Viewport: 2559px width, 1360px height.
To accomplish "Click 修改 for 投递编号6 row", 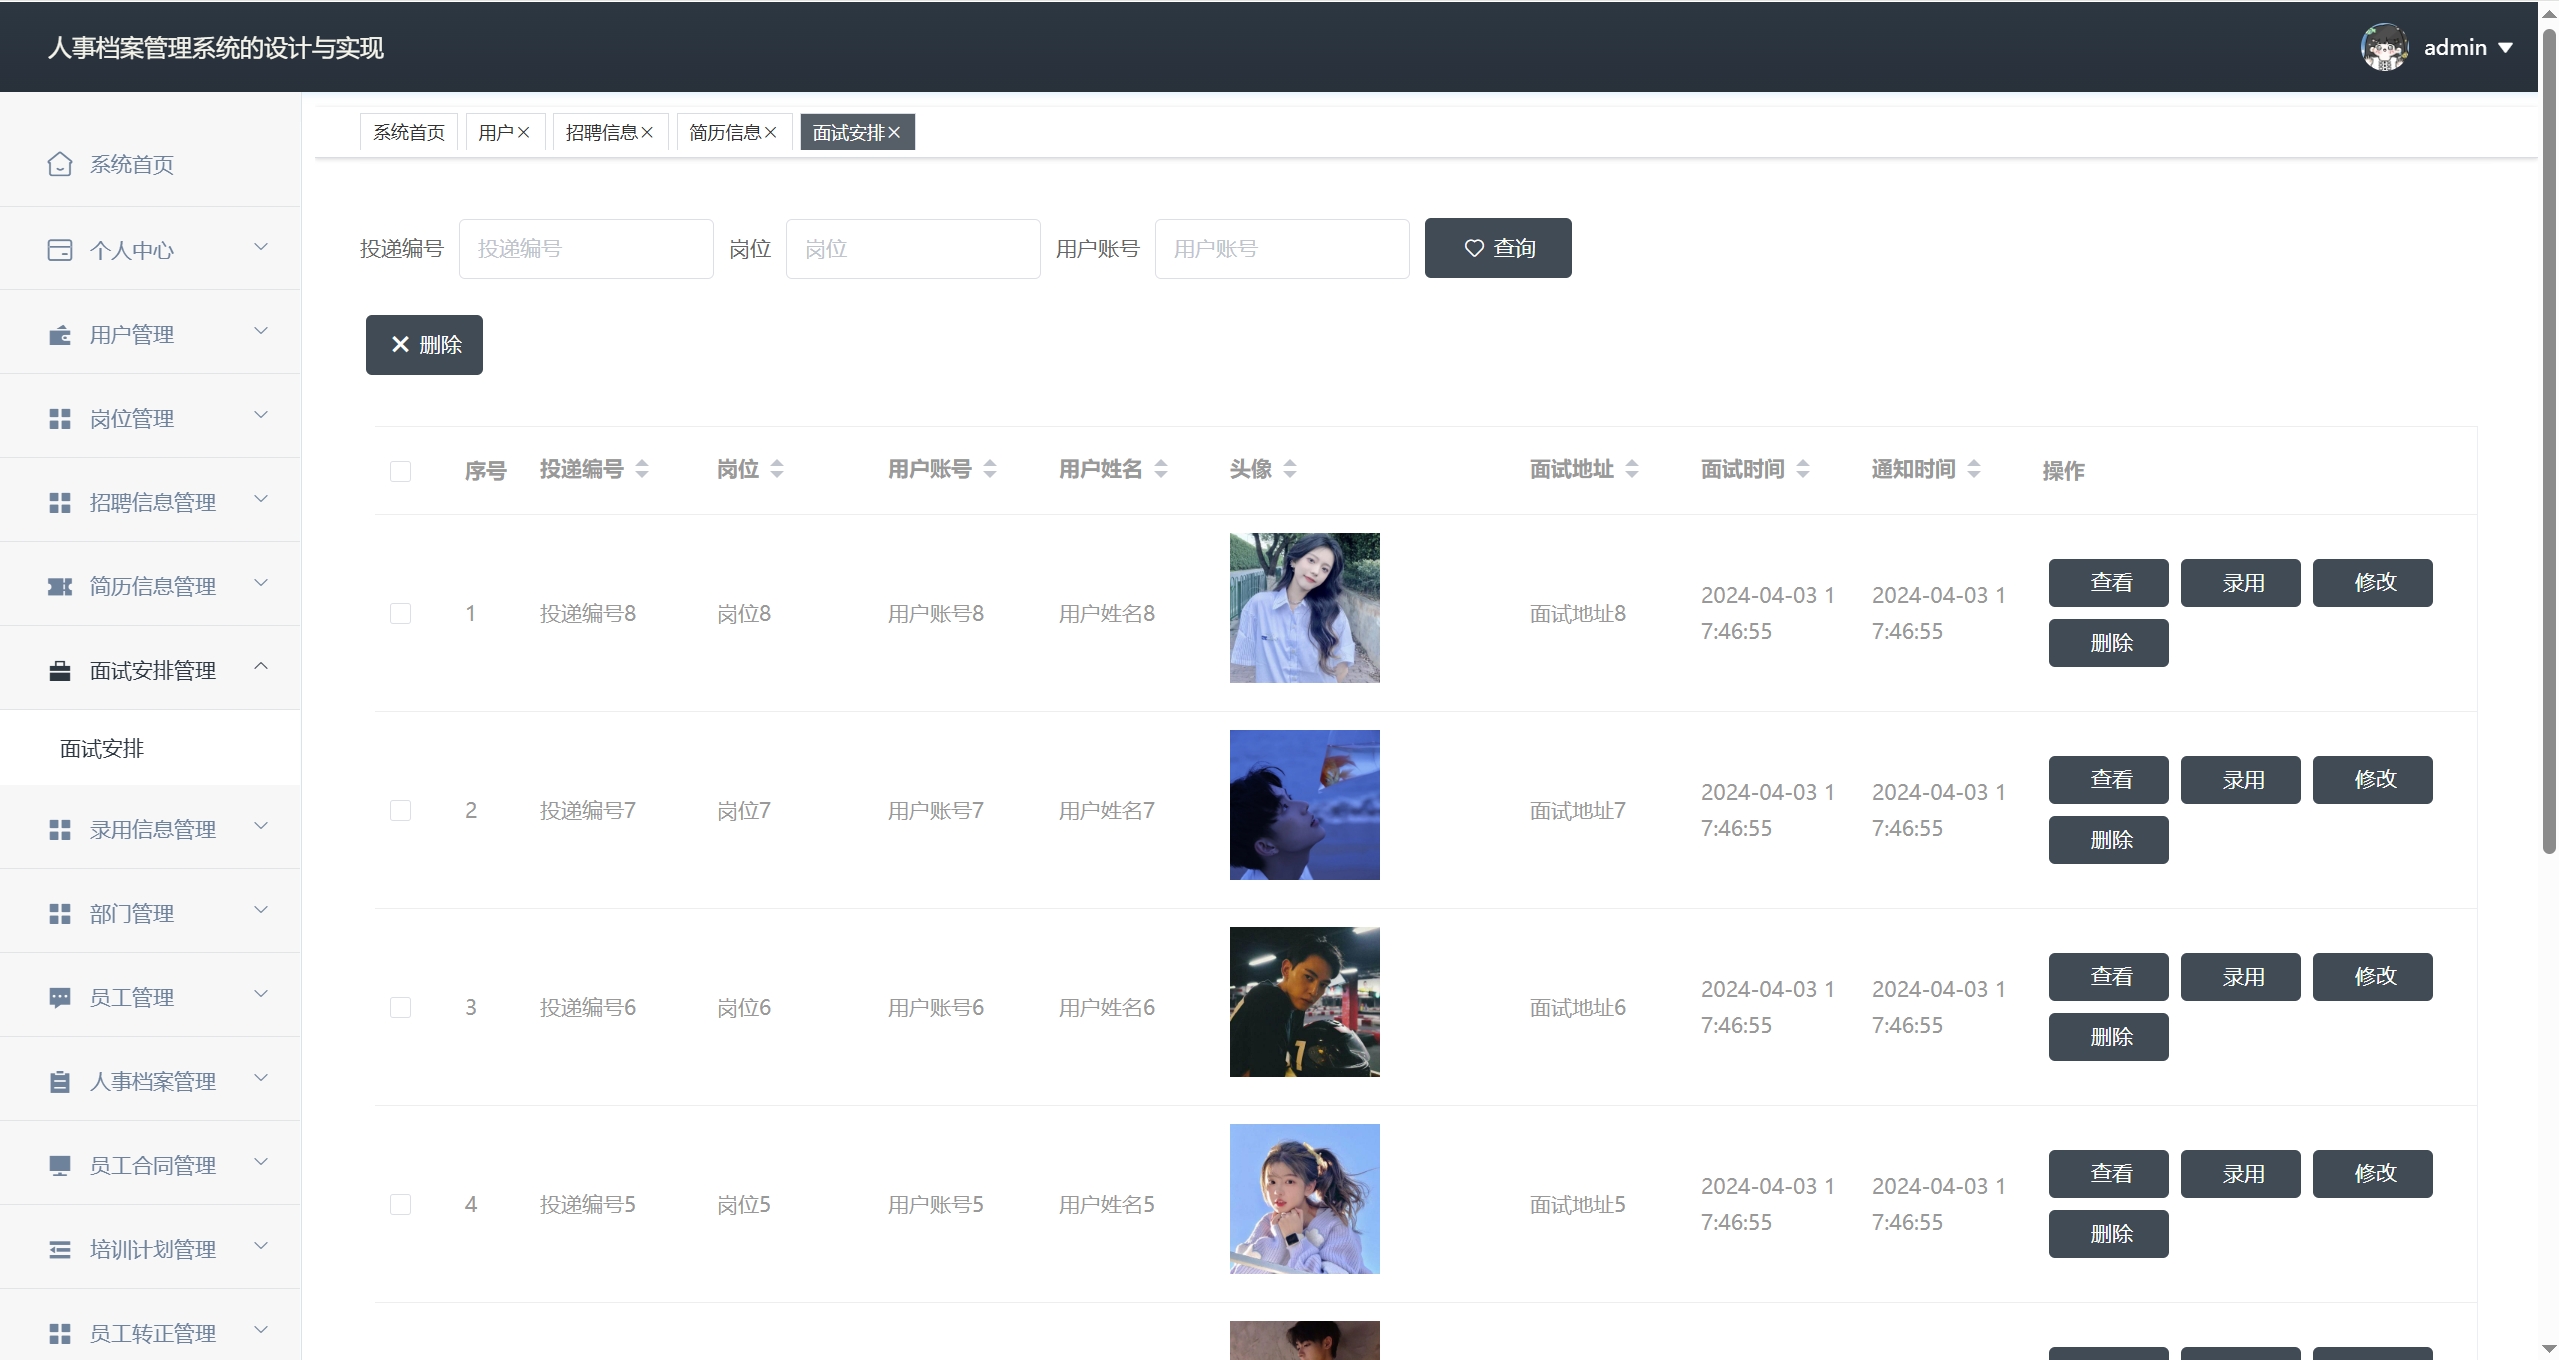I will (2373, 977).
